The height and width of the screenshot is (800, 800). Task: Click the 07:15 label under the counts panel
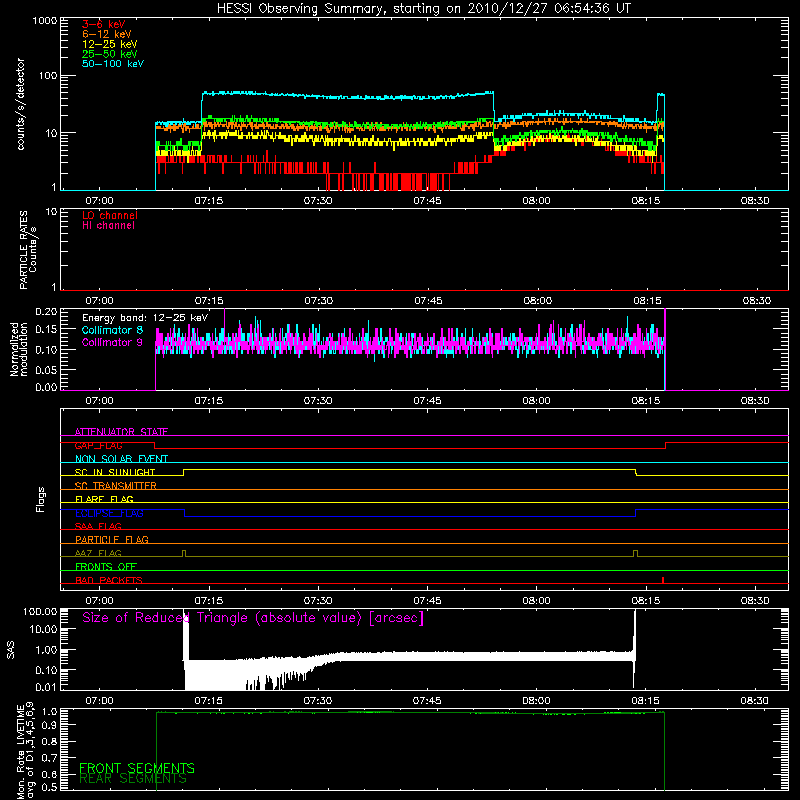(x=209, y=201)
